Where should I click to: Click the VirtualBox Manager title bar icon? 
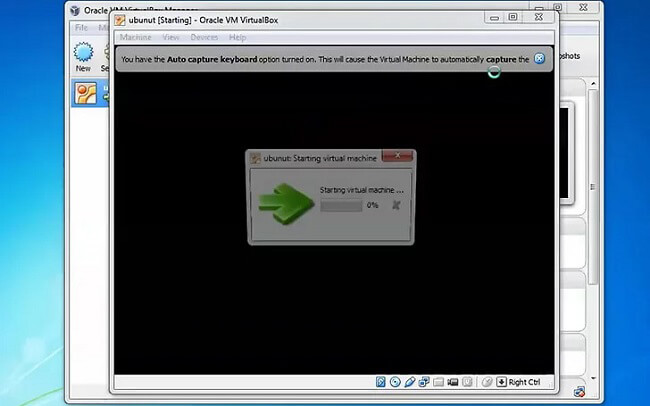75,10
